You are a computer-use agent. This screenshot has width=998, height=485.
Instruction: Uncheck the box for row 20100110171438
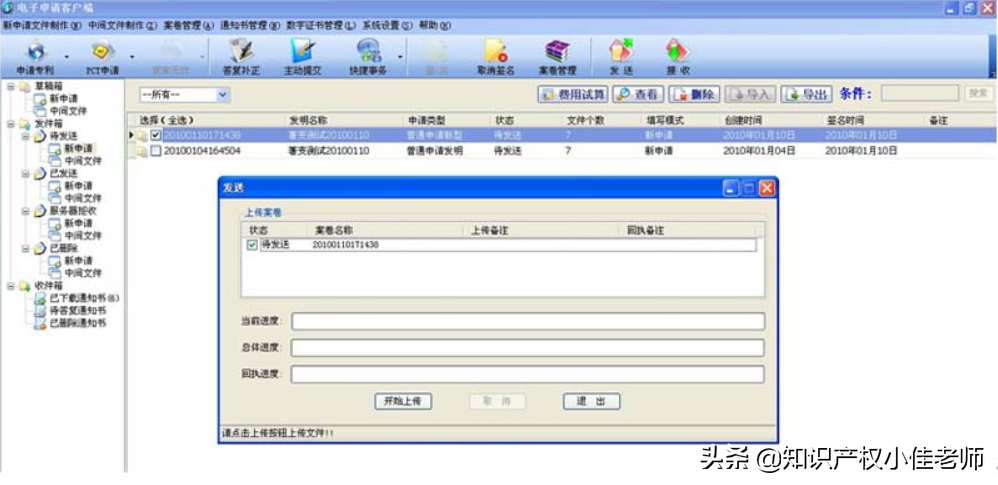[156, 135]
